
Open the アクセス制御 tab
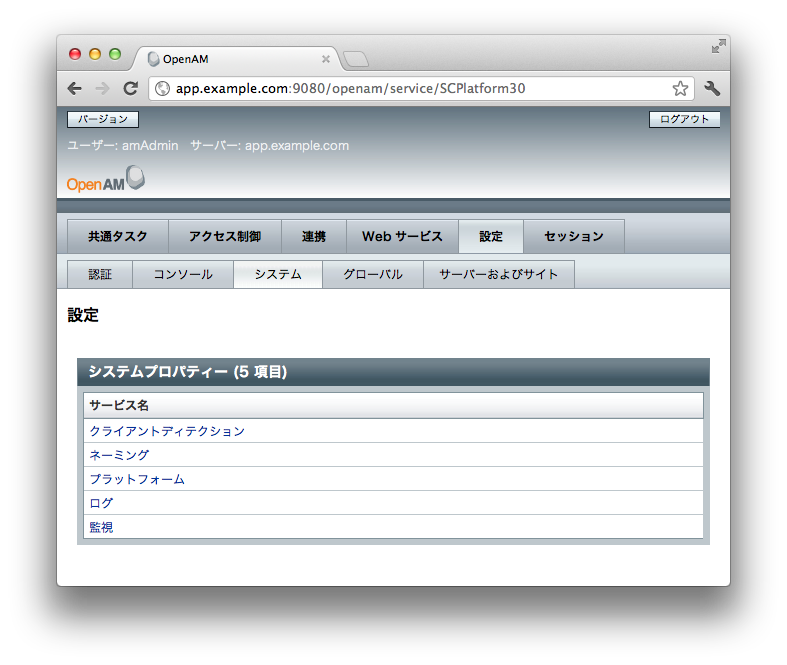click(x=225, y=237)
